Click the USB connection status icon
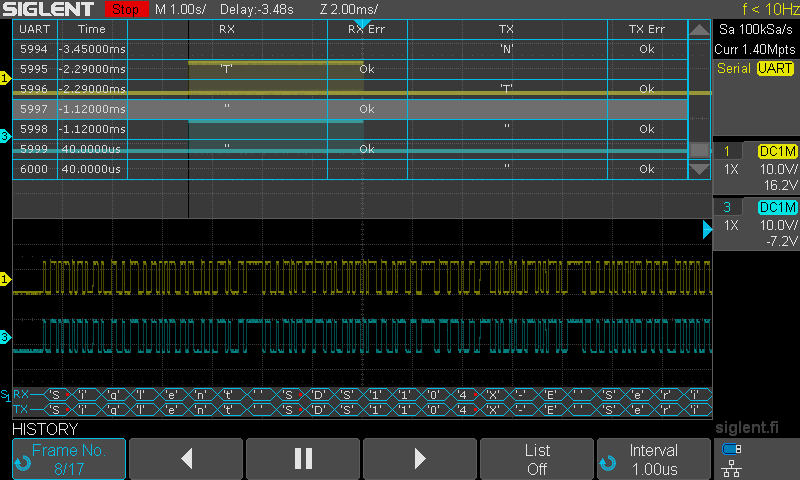 [732, 449]
